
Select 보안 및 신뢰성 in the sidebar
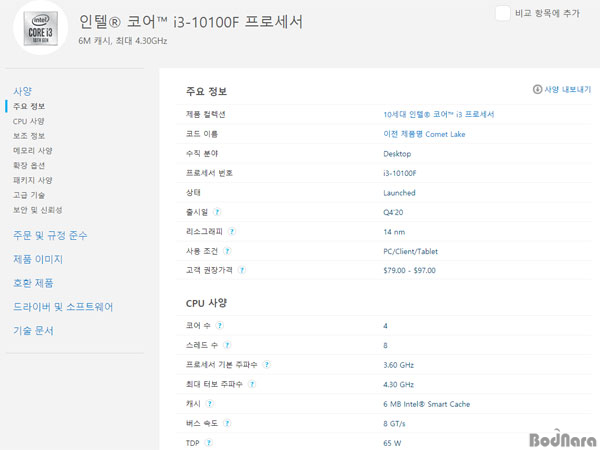click(x=38, y=210)
